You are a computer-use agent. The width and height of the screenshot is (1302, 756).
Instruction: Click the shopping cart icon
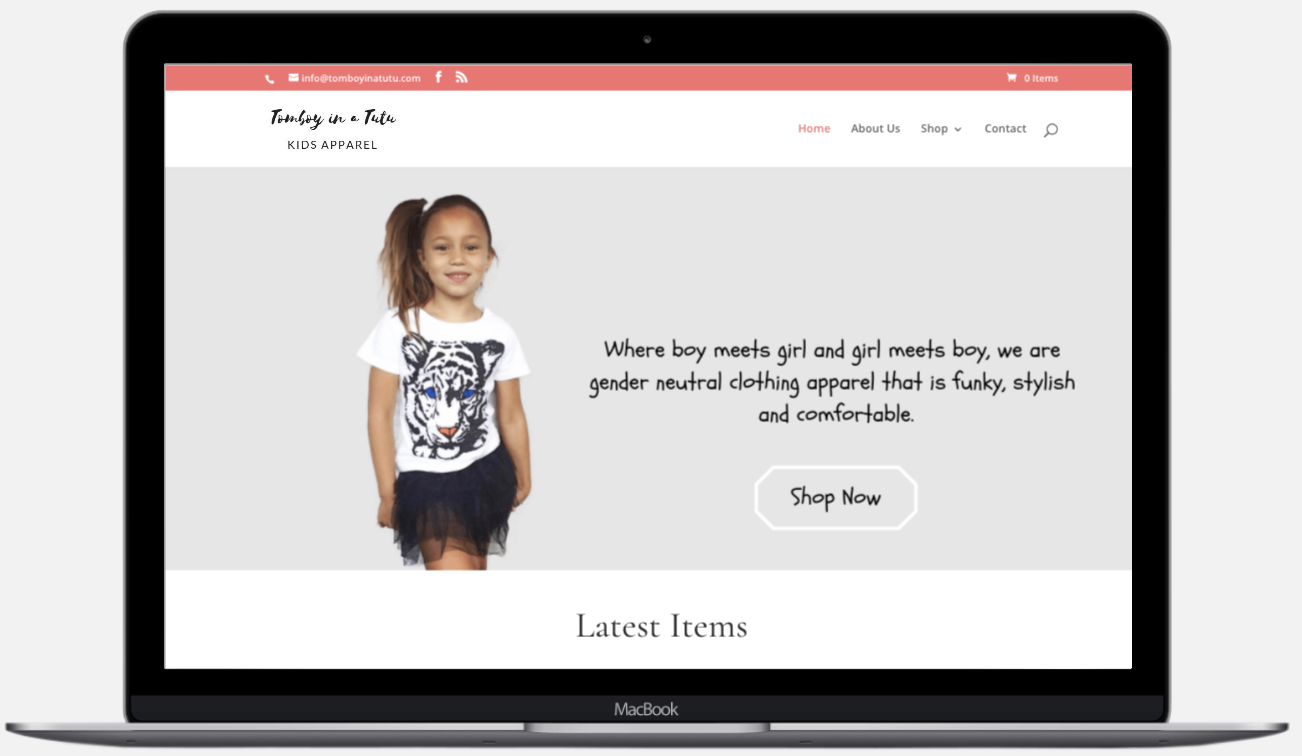tap(1012, 77)
